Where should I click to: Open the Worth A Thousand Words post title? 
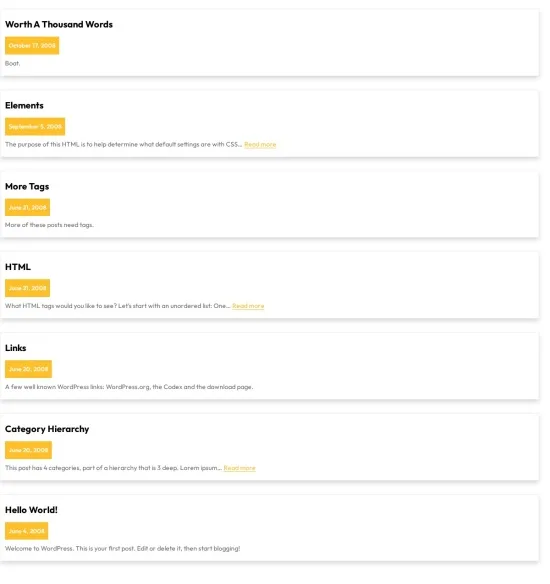(59, 25)
